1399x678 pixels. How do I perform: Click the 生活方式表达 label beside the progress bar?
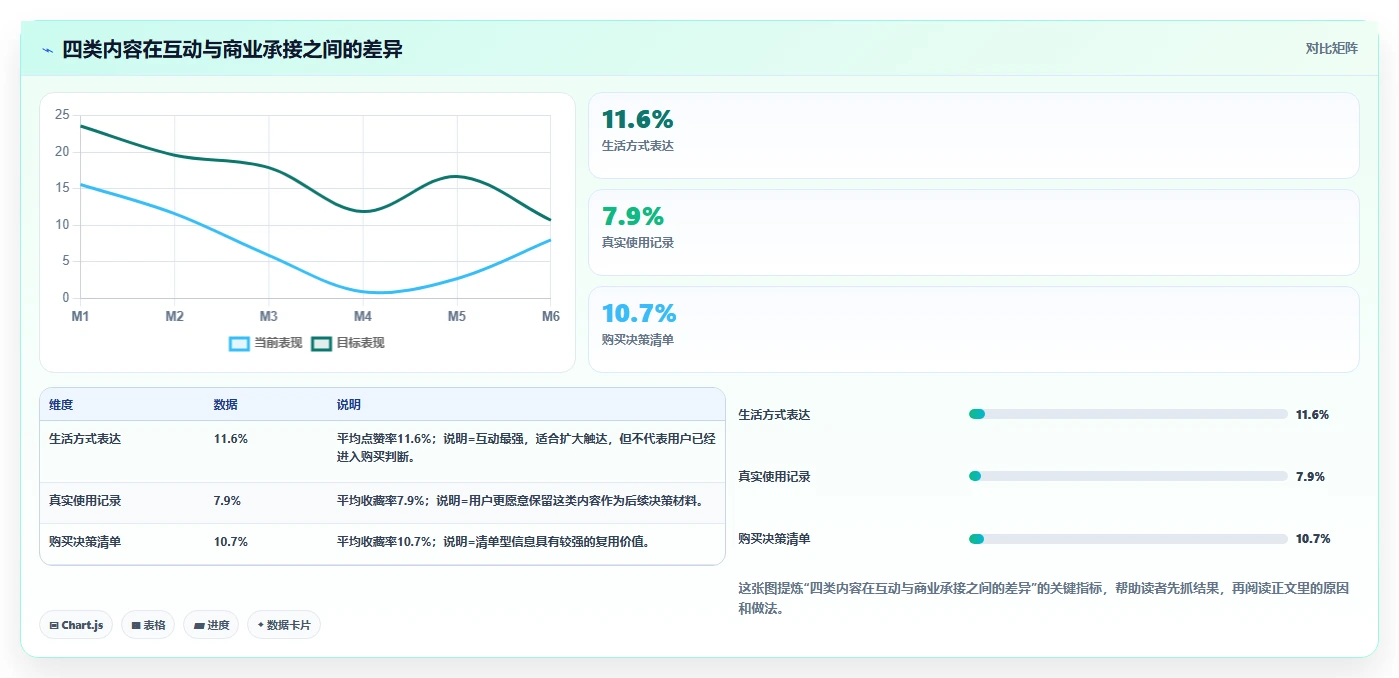point(774,414)
